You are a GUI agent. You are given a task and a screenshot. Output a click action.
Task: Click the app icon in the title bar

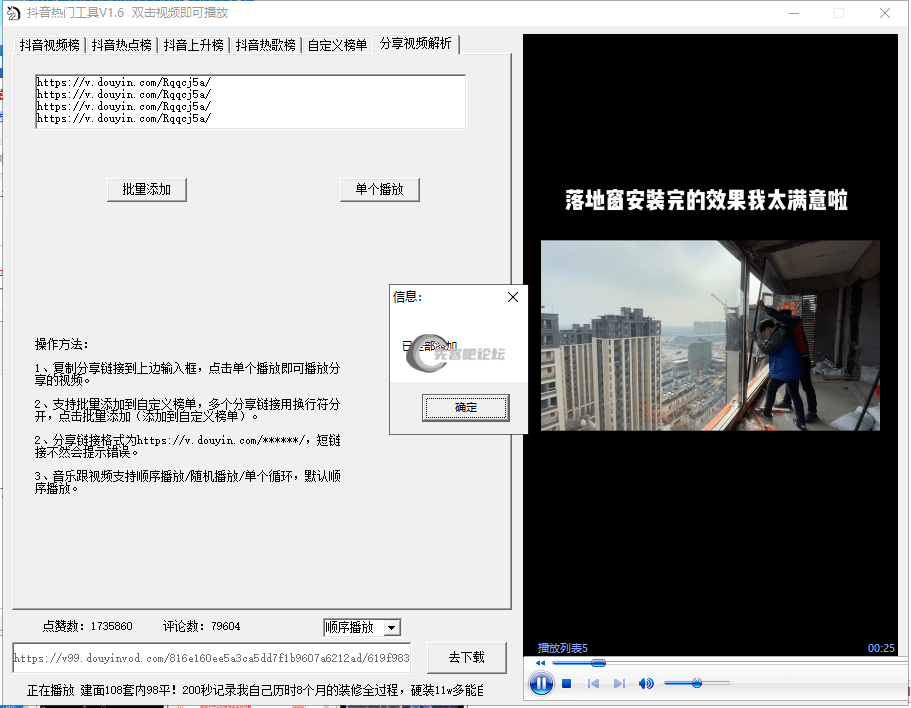click(11, 13)
